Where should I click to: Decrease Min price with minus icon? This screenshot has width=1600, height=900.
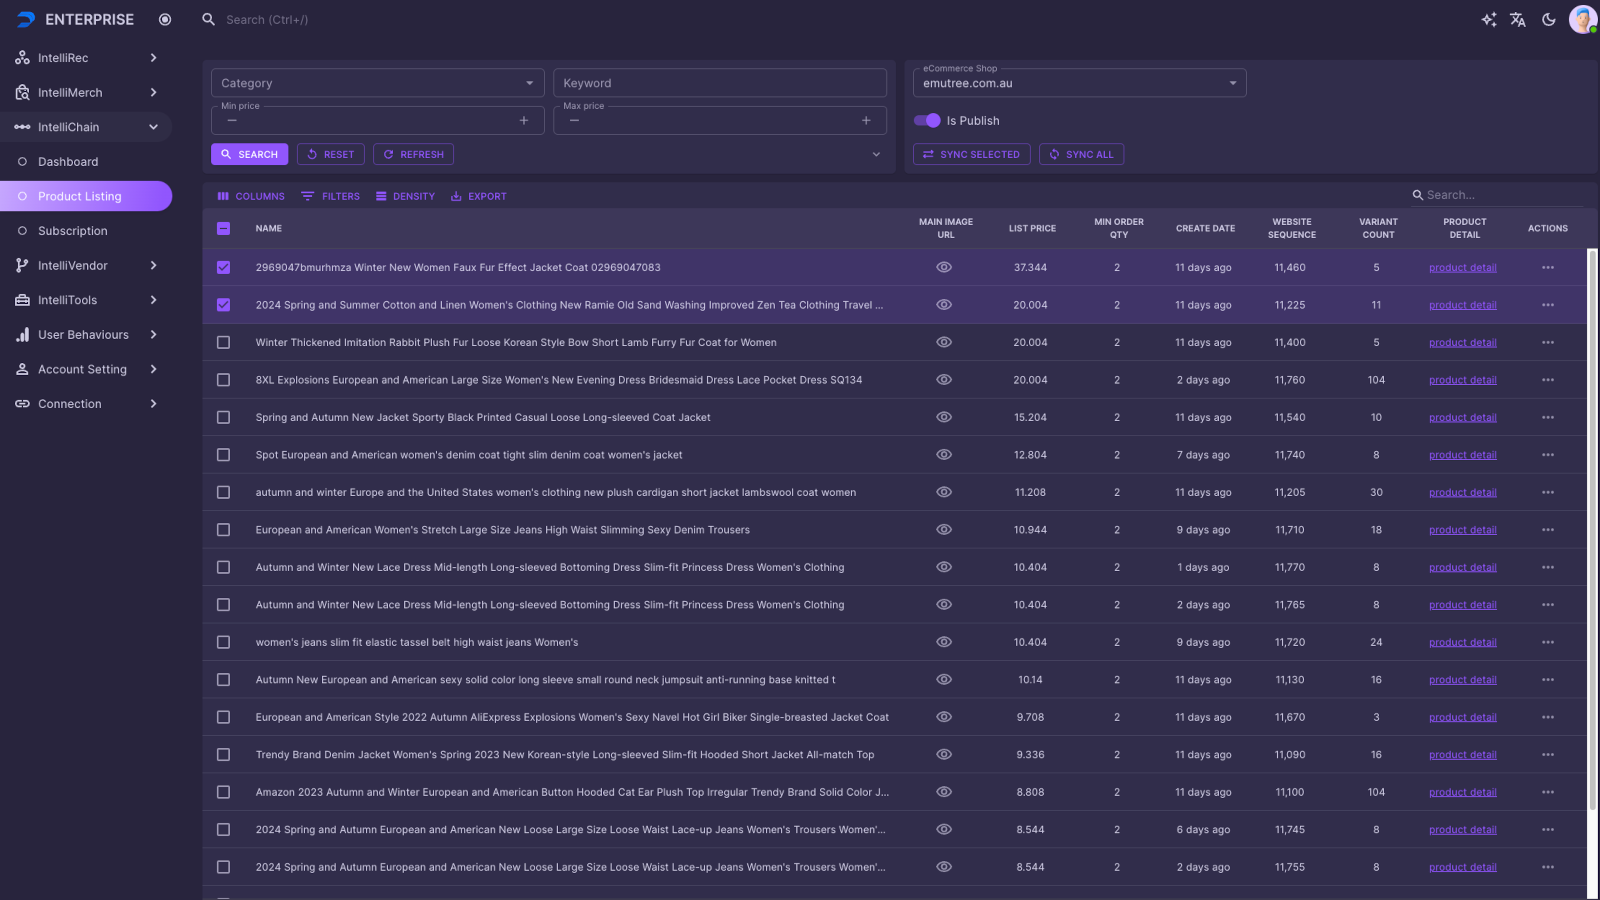pyautogui.click(x=232, y=121)
